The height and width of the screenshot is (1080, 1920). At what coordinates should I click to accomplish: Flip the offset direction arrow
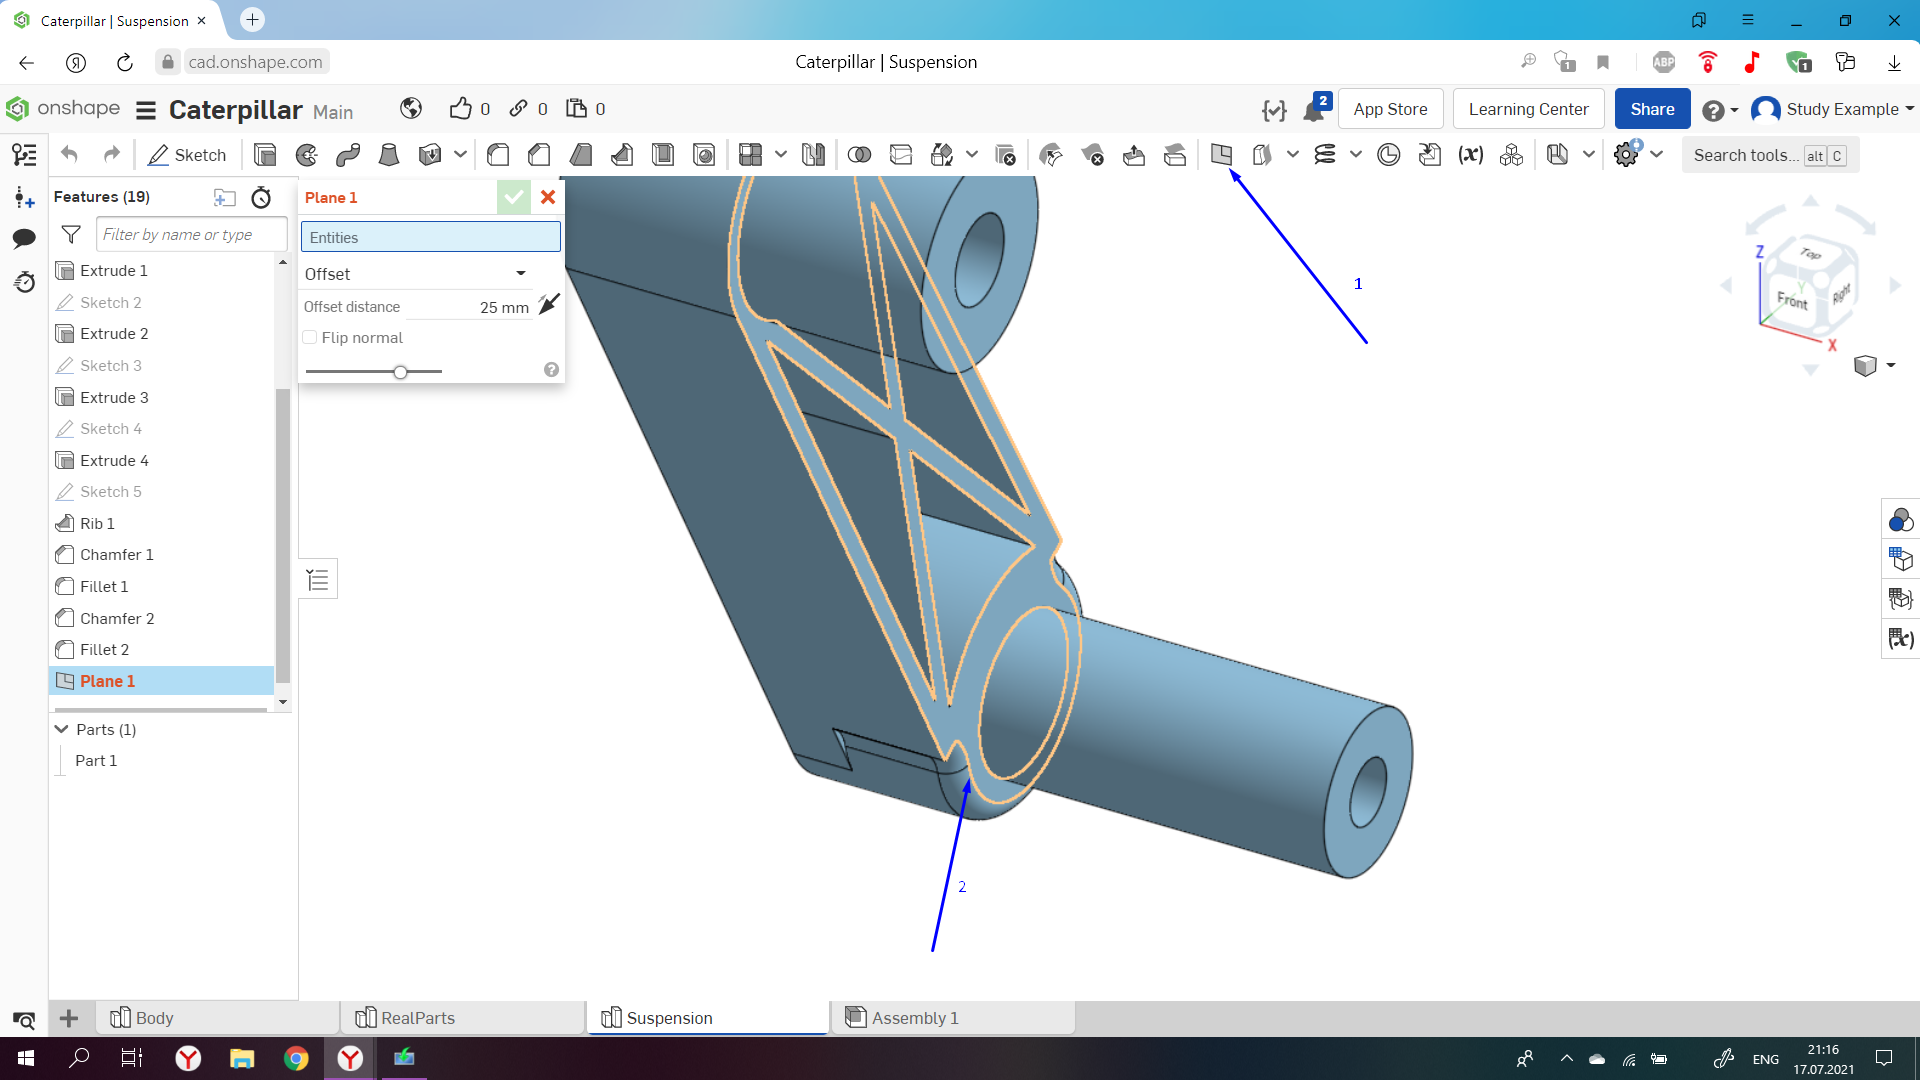548,304
